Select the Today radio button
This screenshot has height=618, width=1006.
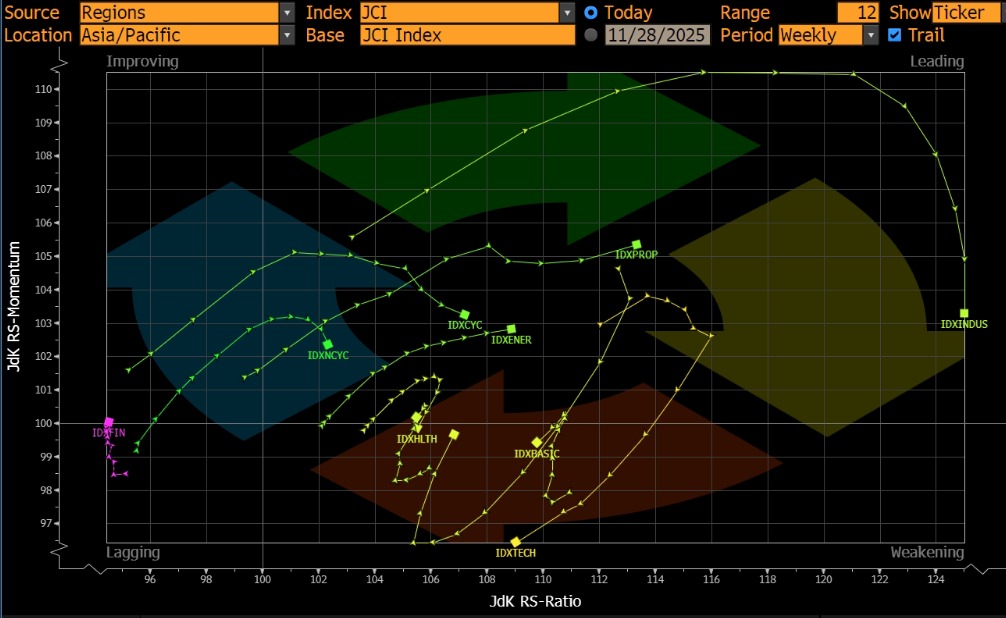591,13
